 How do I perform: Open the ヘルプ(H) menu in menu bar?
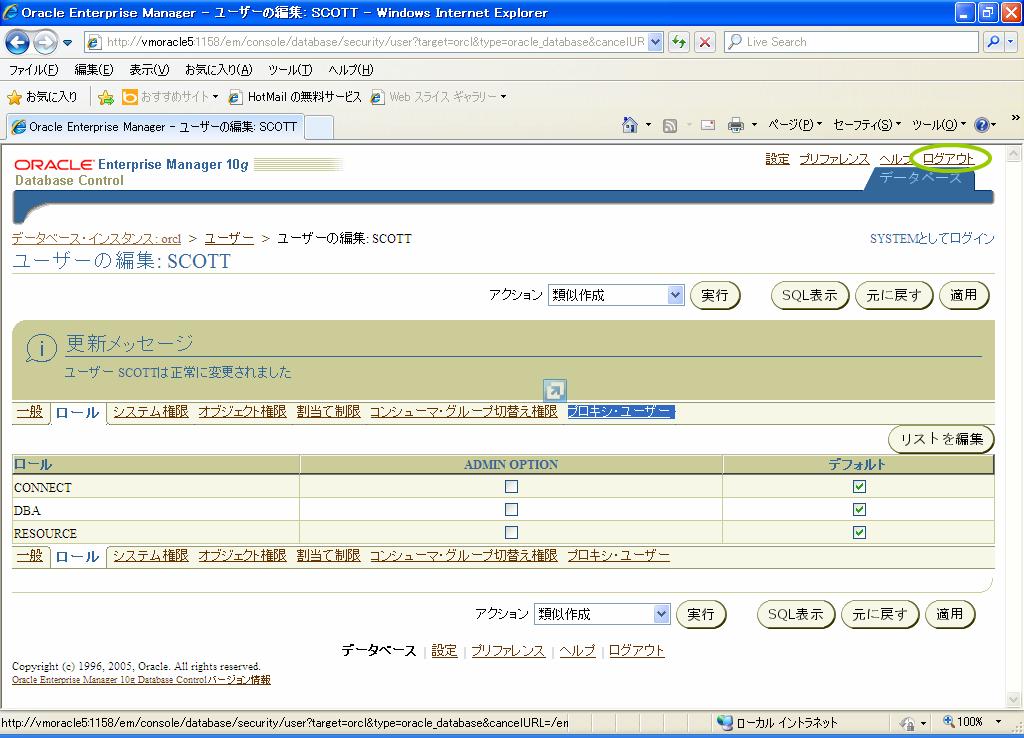tap(351, 70)
